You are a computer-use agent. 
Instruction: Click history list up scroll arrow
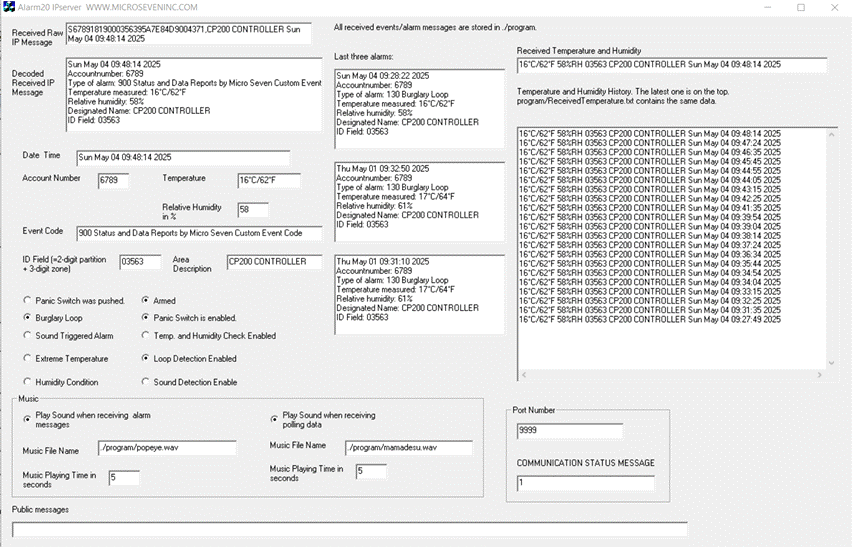tap(831, 134)
